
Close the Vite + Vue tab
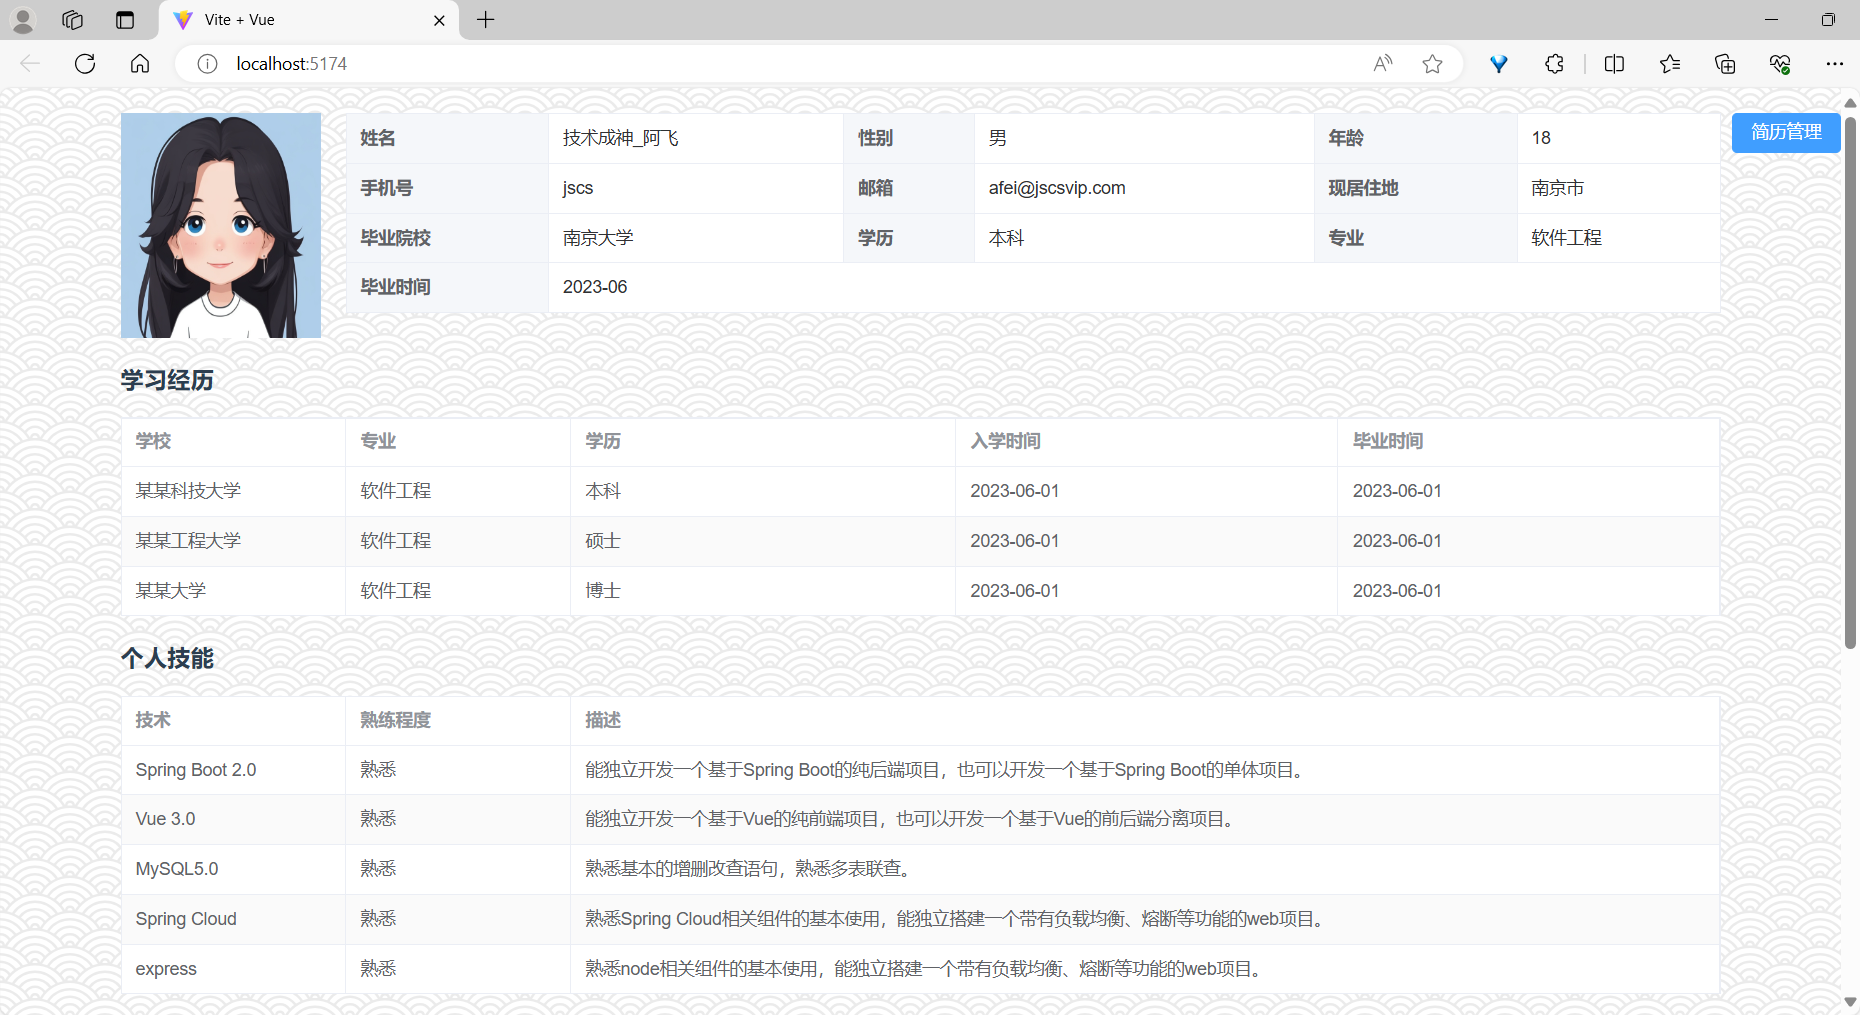[x=439, y=20]
